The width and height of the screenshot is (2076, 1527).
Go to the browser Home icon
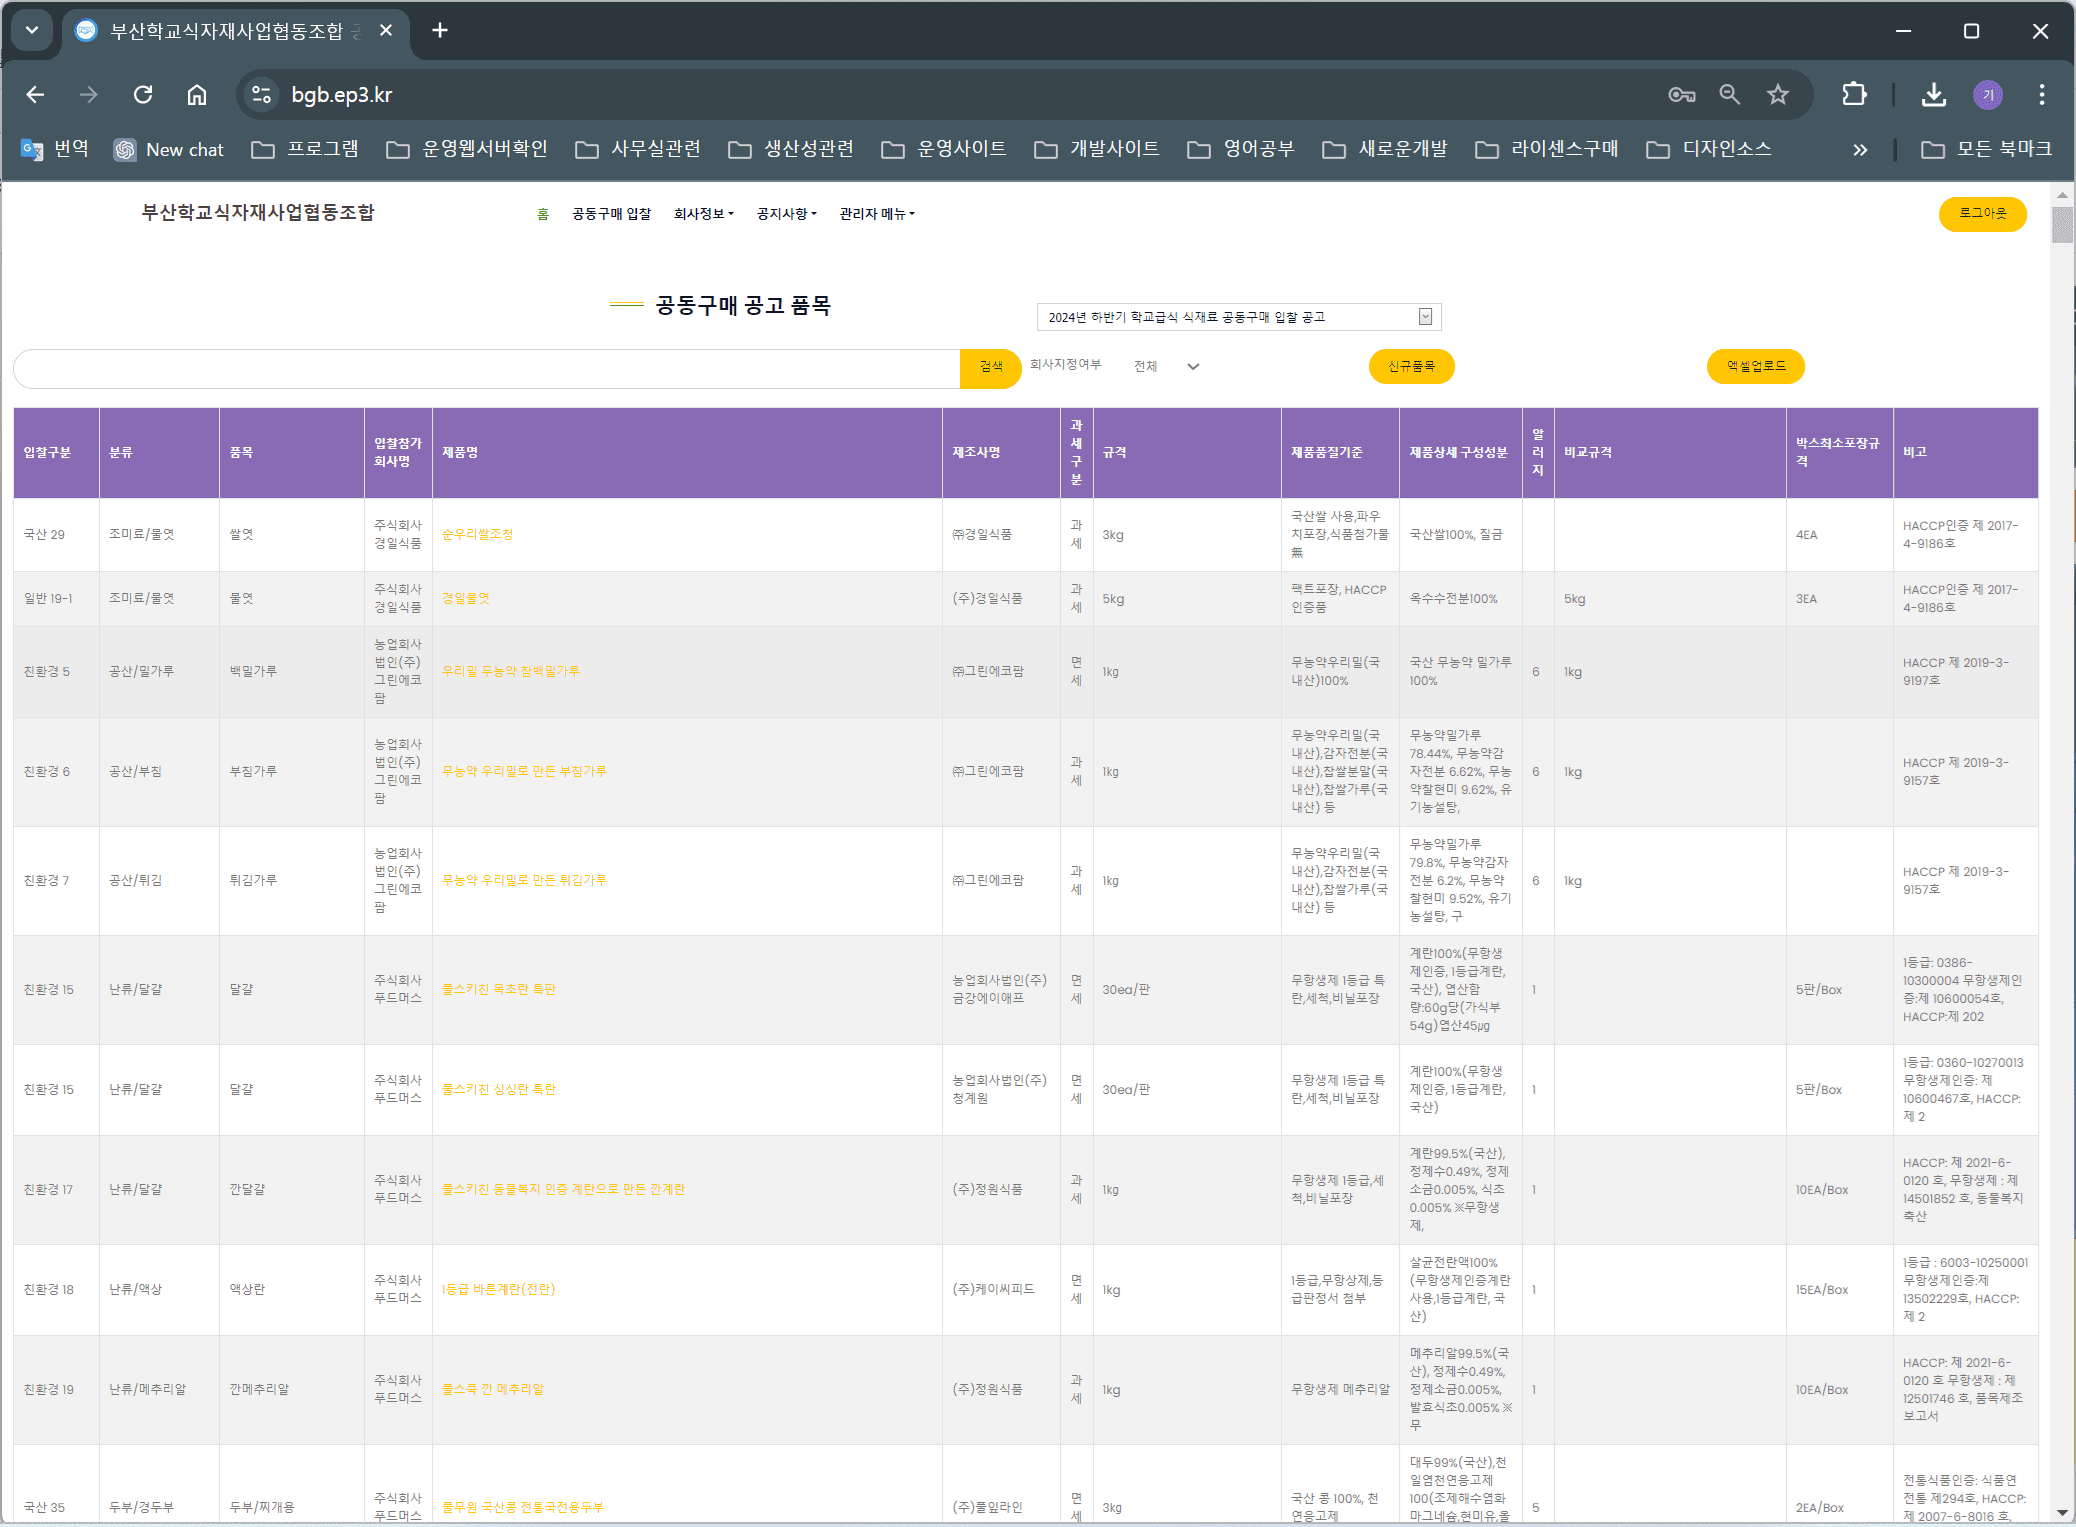197,95
